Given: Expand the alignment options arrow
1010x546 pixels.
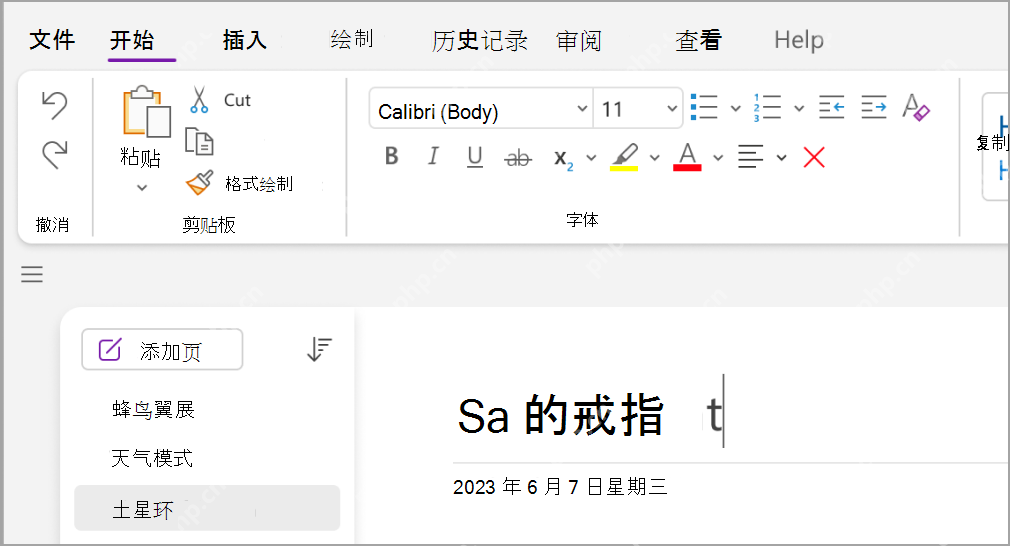Looking at the screenshot, I should 781,157.
